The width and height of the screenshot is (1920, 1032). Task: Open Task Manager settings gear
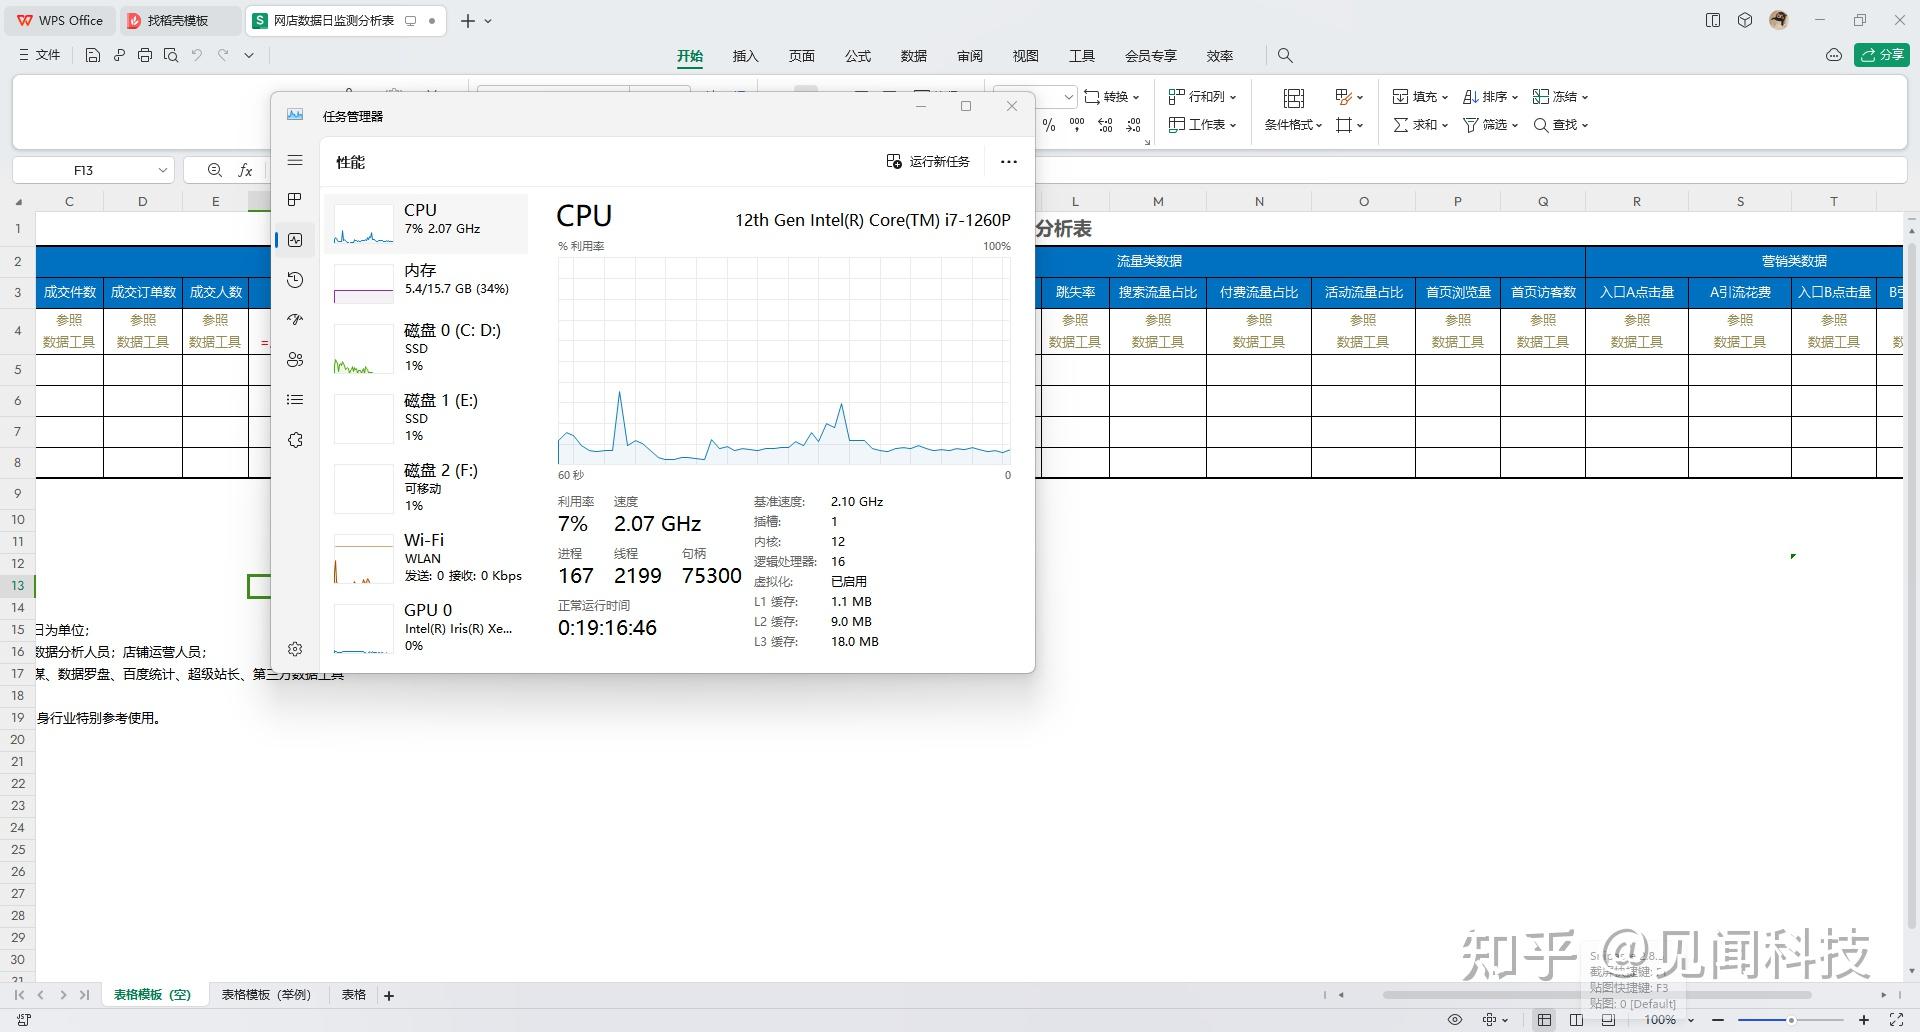[294, 649]
